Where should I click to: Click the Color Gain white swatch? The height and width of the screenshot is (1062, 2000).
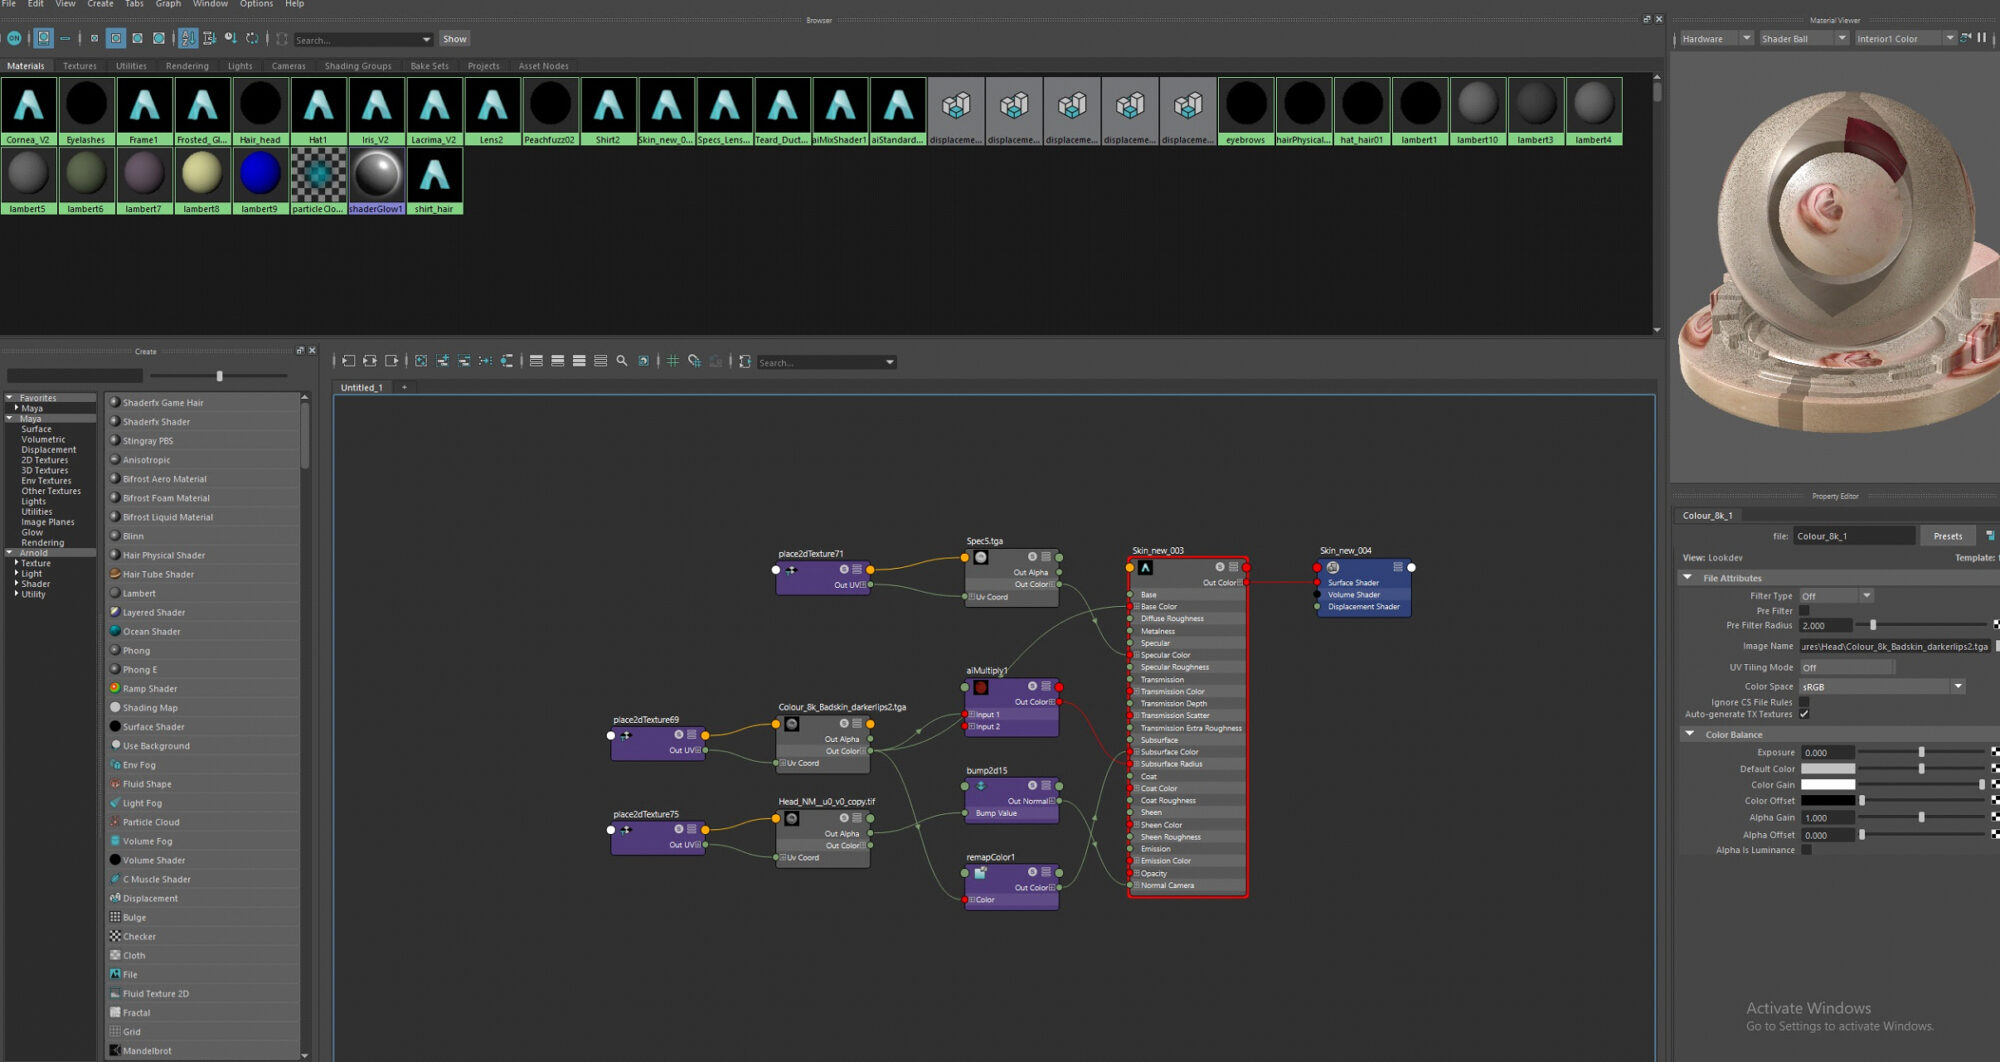(x=1828, y=785)
